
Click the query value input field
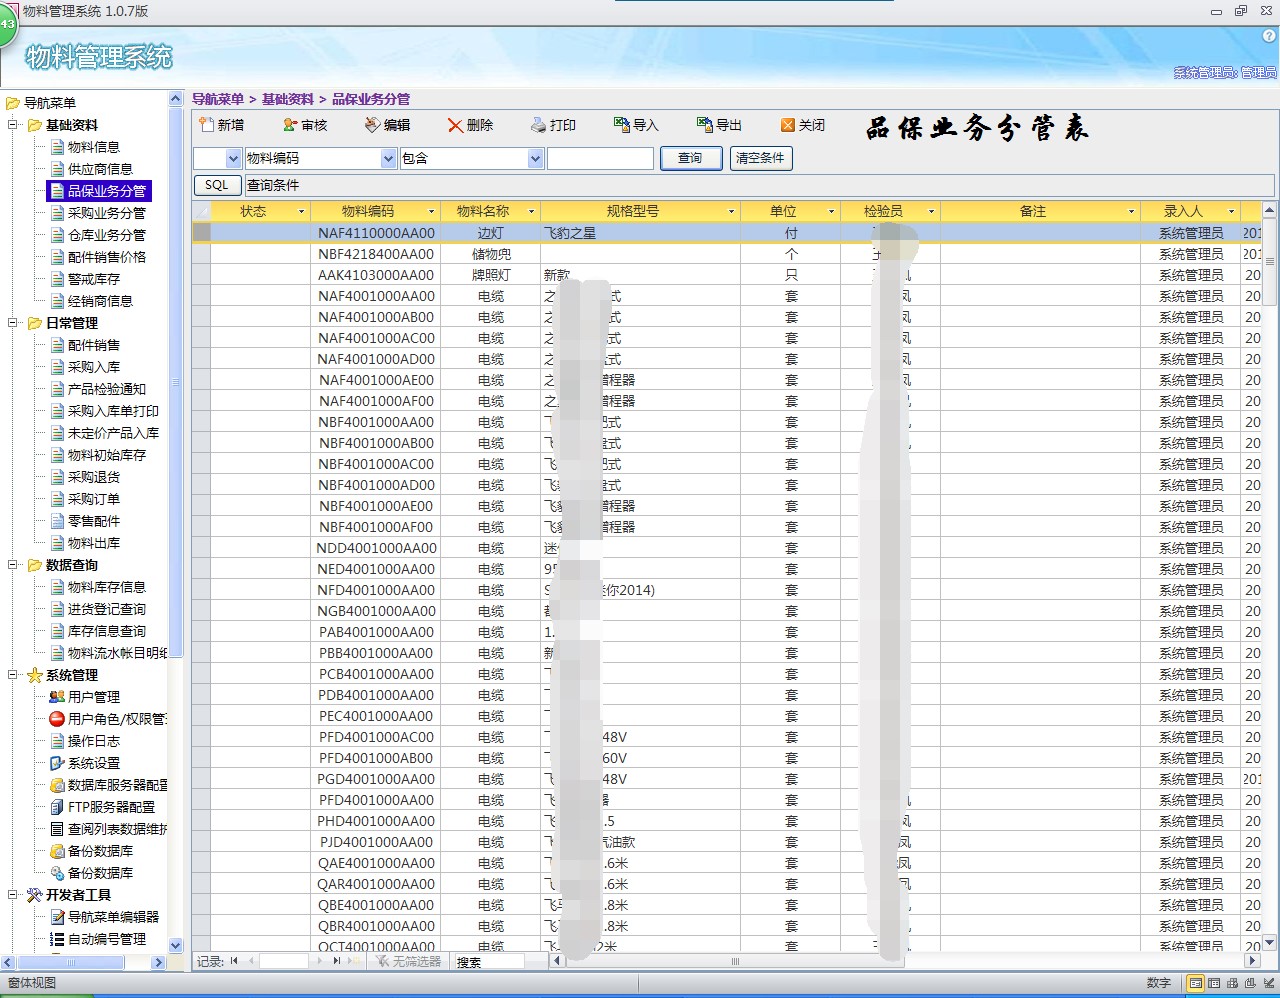[600, 158]
